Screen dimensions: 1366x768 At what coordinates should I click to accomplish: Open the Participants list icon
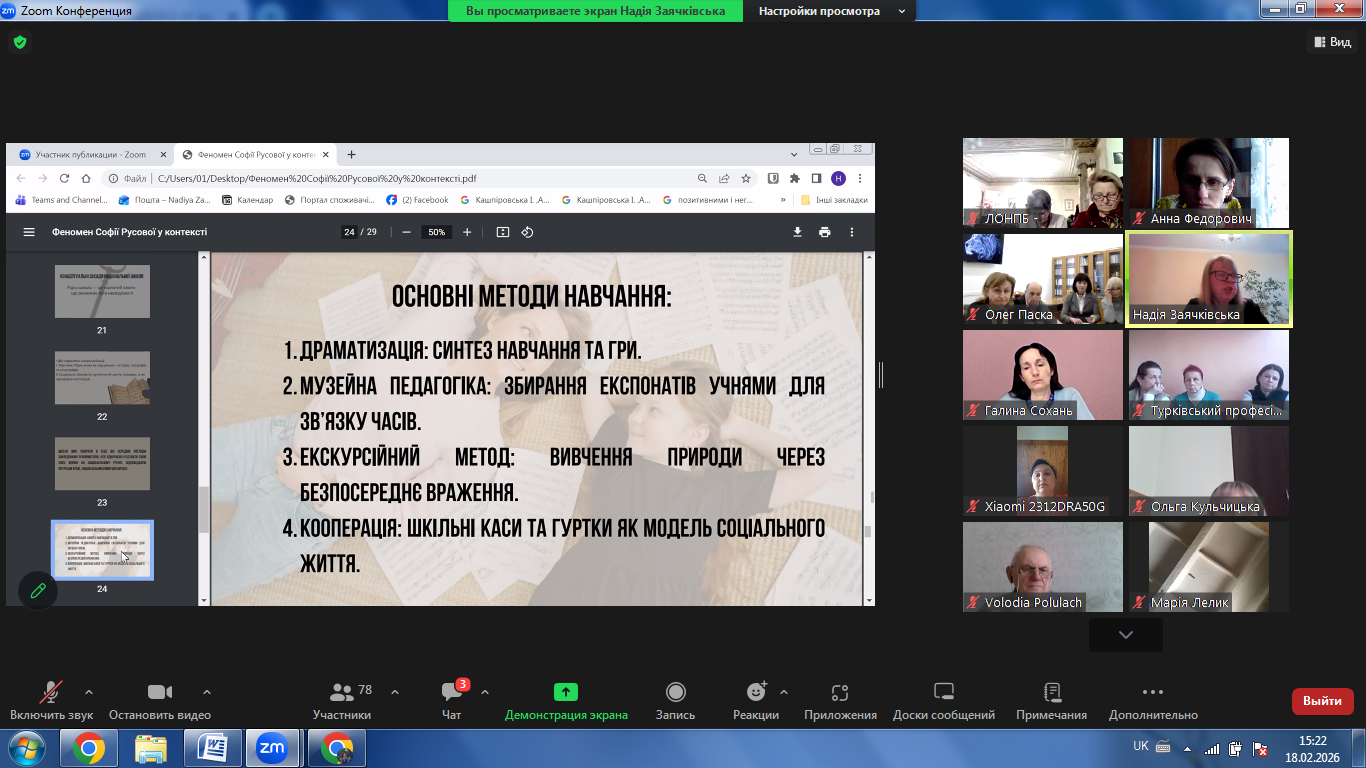pos(342,693)
